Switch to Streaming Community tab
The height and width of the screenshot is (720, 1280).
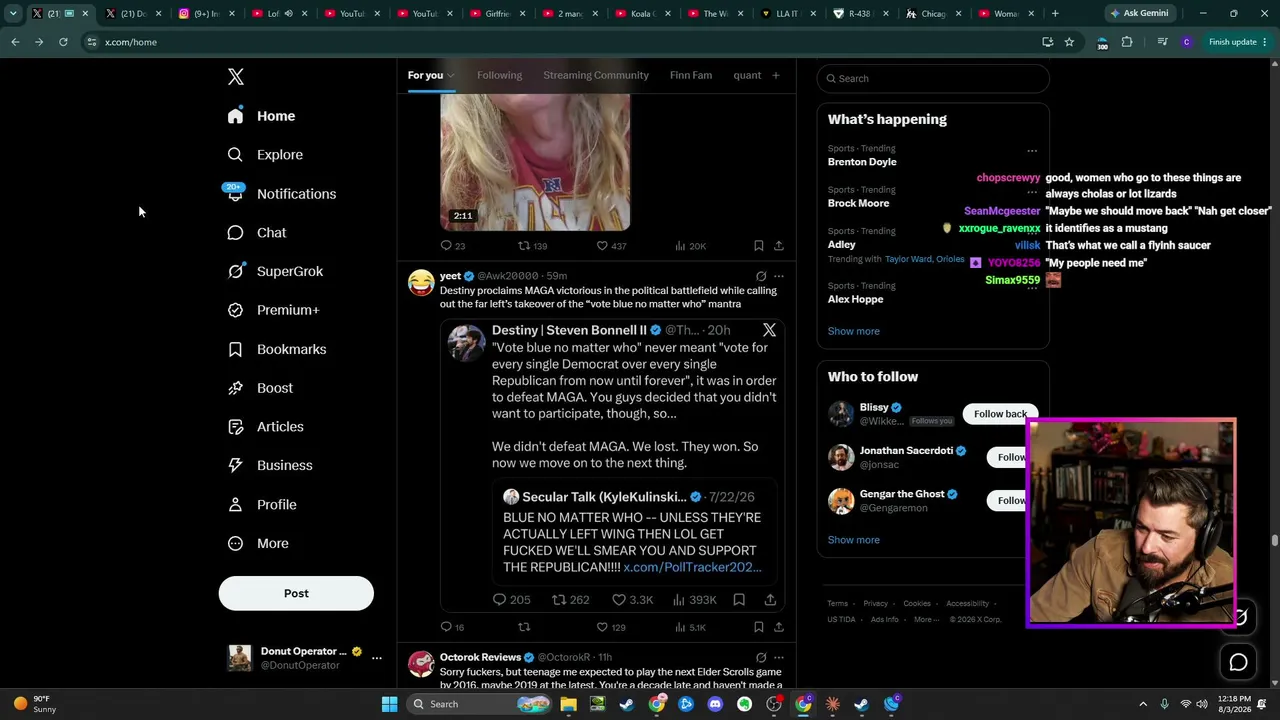point(596,76)
